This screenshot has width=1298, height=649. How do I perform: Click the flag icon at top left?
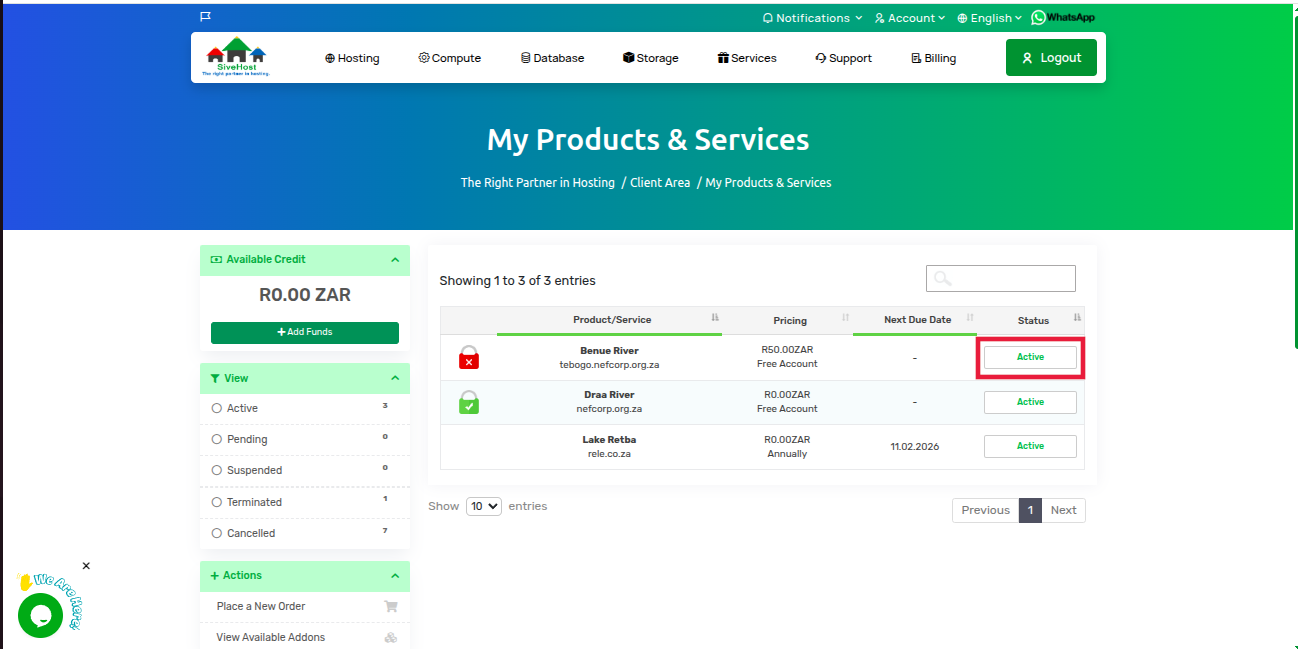(205, 17)
